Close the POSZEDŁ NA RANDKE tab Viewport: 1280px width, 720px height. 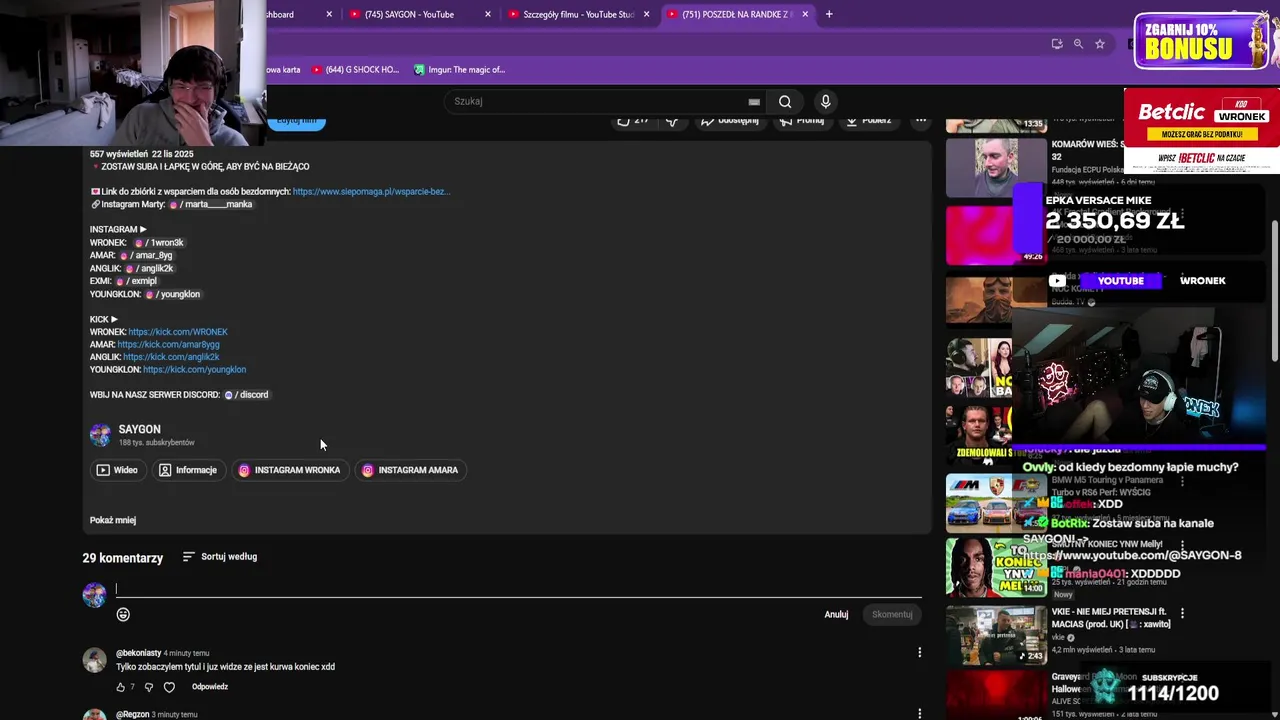click(x=805, y=14)
